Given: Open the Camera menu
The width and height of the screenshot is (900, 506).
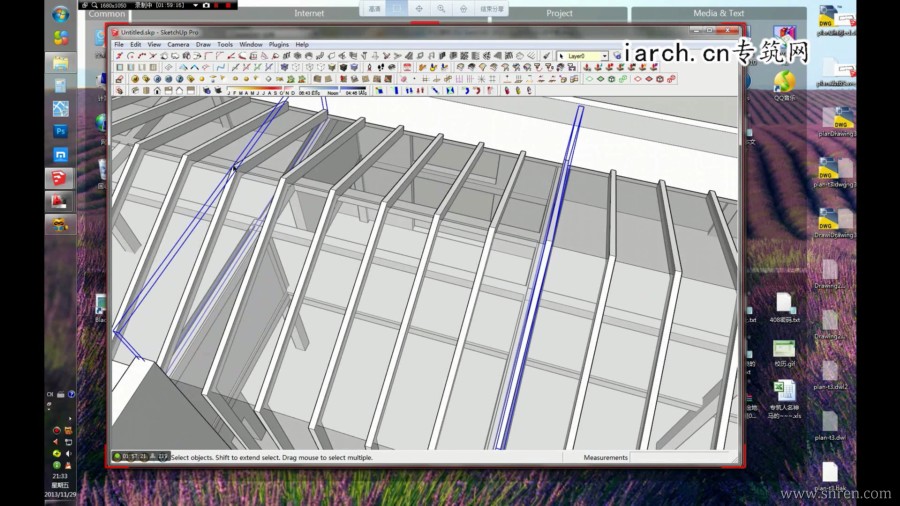Looking at the screenshot, I should [178, 44].
